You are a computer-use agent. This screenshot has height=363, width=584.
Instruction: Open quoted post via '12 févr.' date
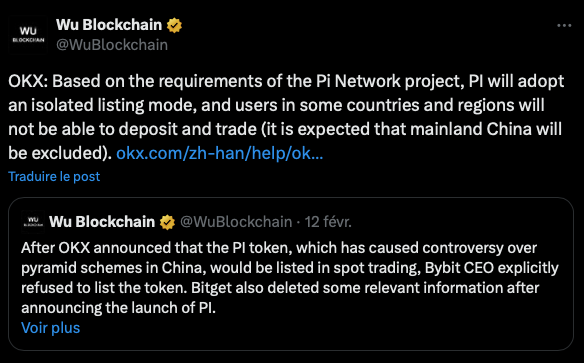(328, 222)
